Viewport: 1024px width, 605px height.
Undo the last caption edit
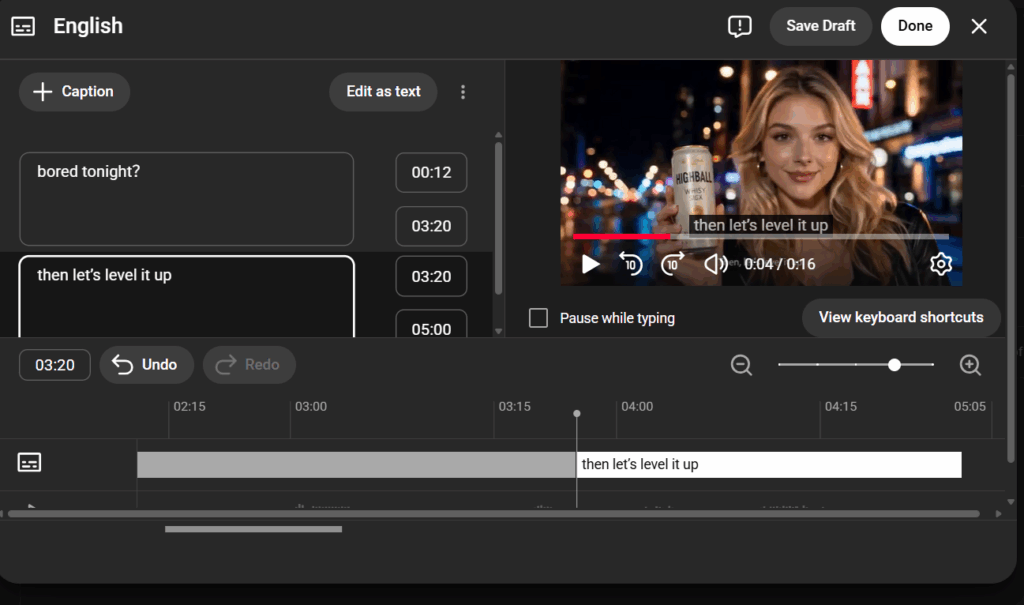coord(146,365)
